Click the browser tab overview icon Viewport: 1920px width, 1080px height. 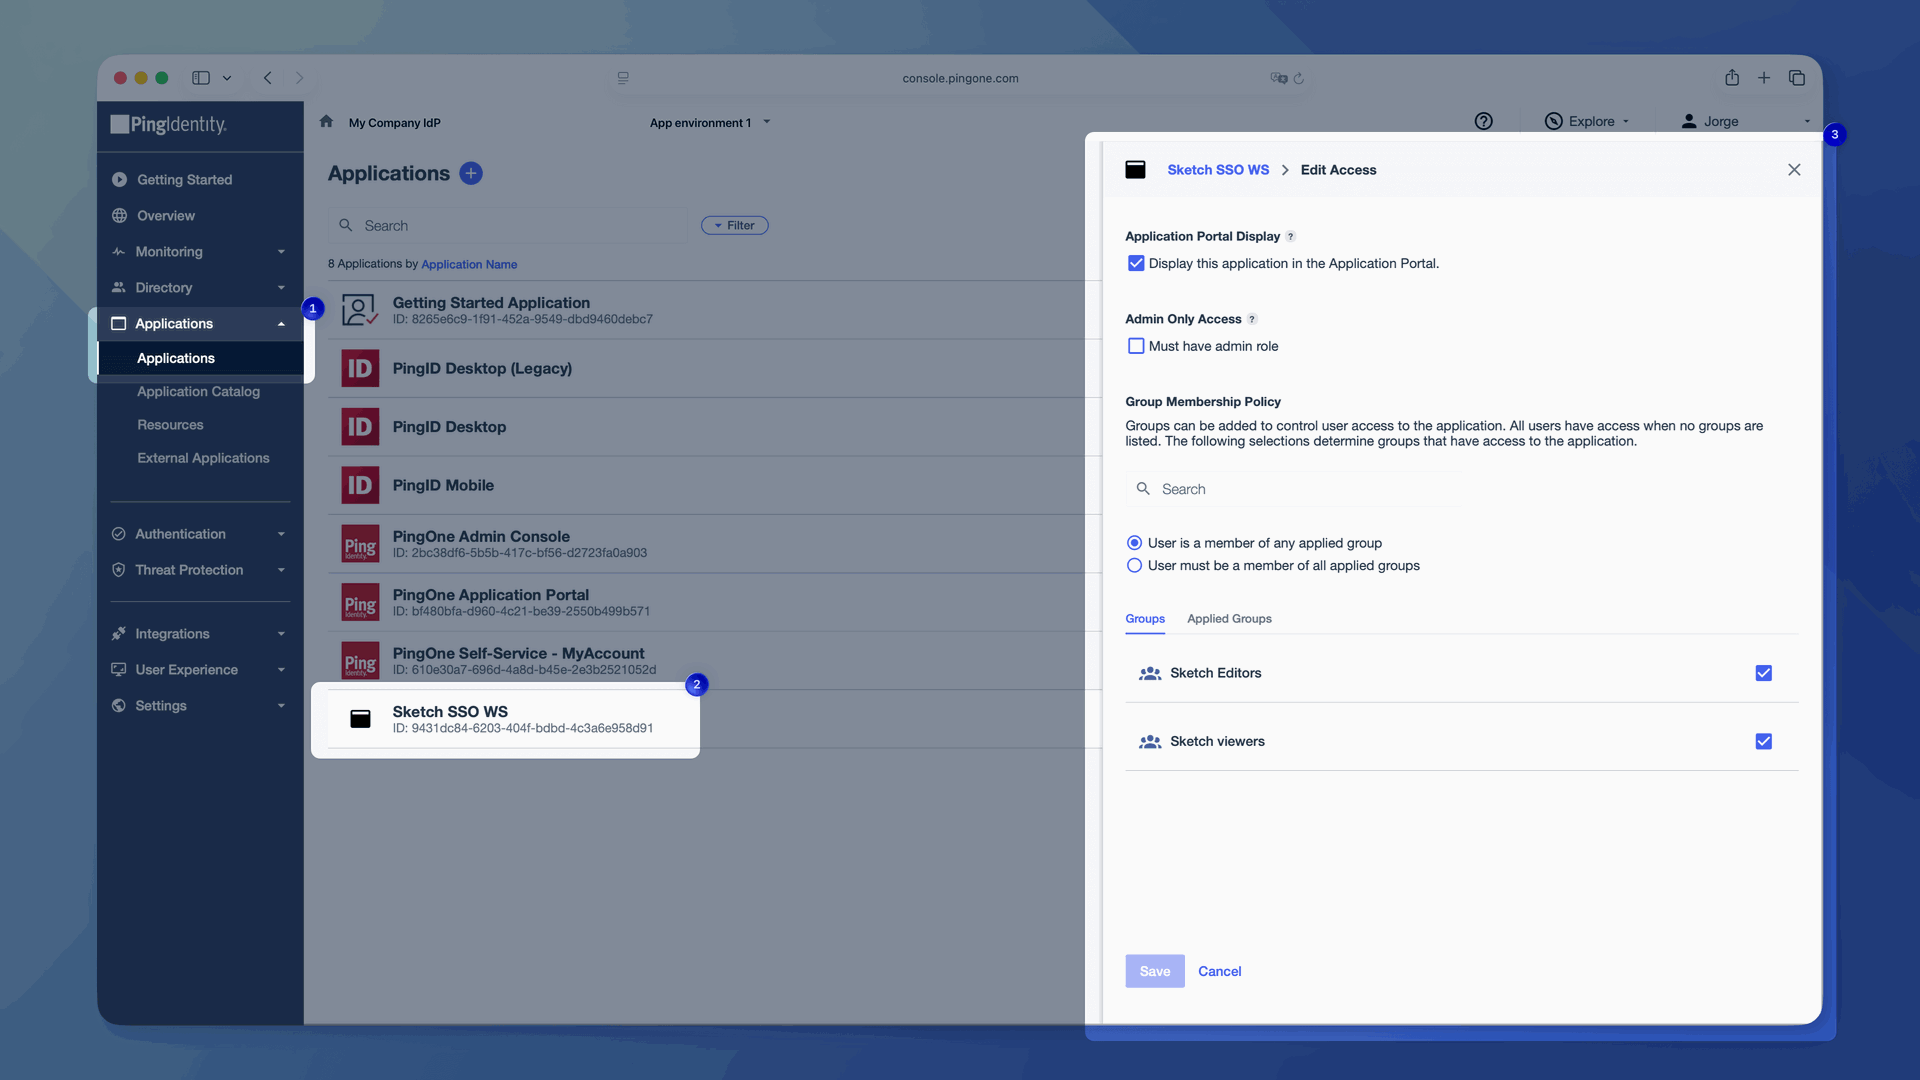(1797, 78)
